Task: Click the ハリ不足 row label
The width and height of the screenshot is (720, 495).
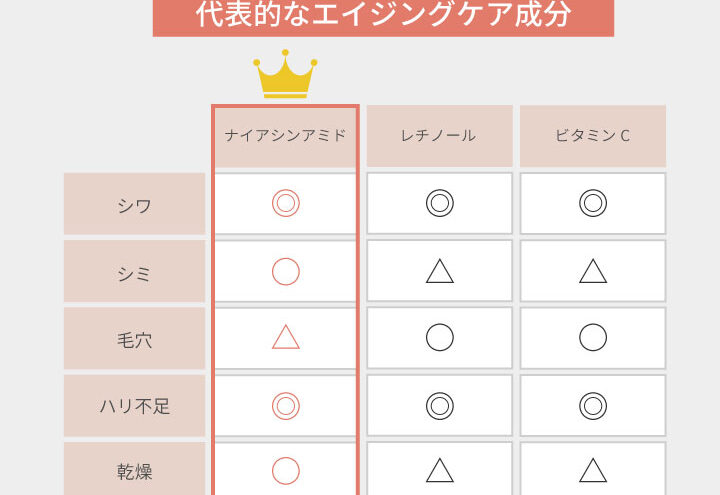Action: [134, 406]
